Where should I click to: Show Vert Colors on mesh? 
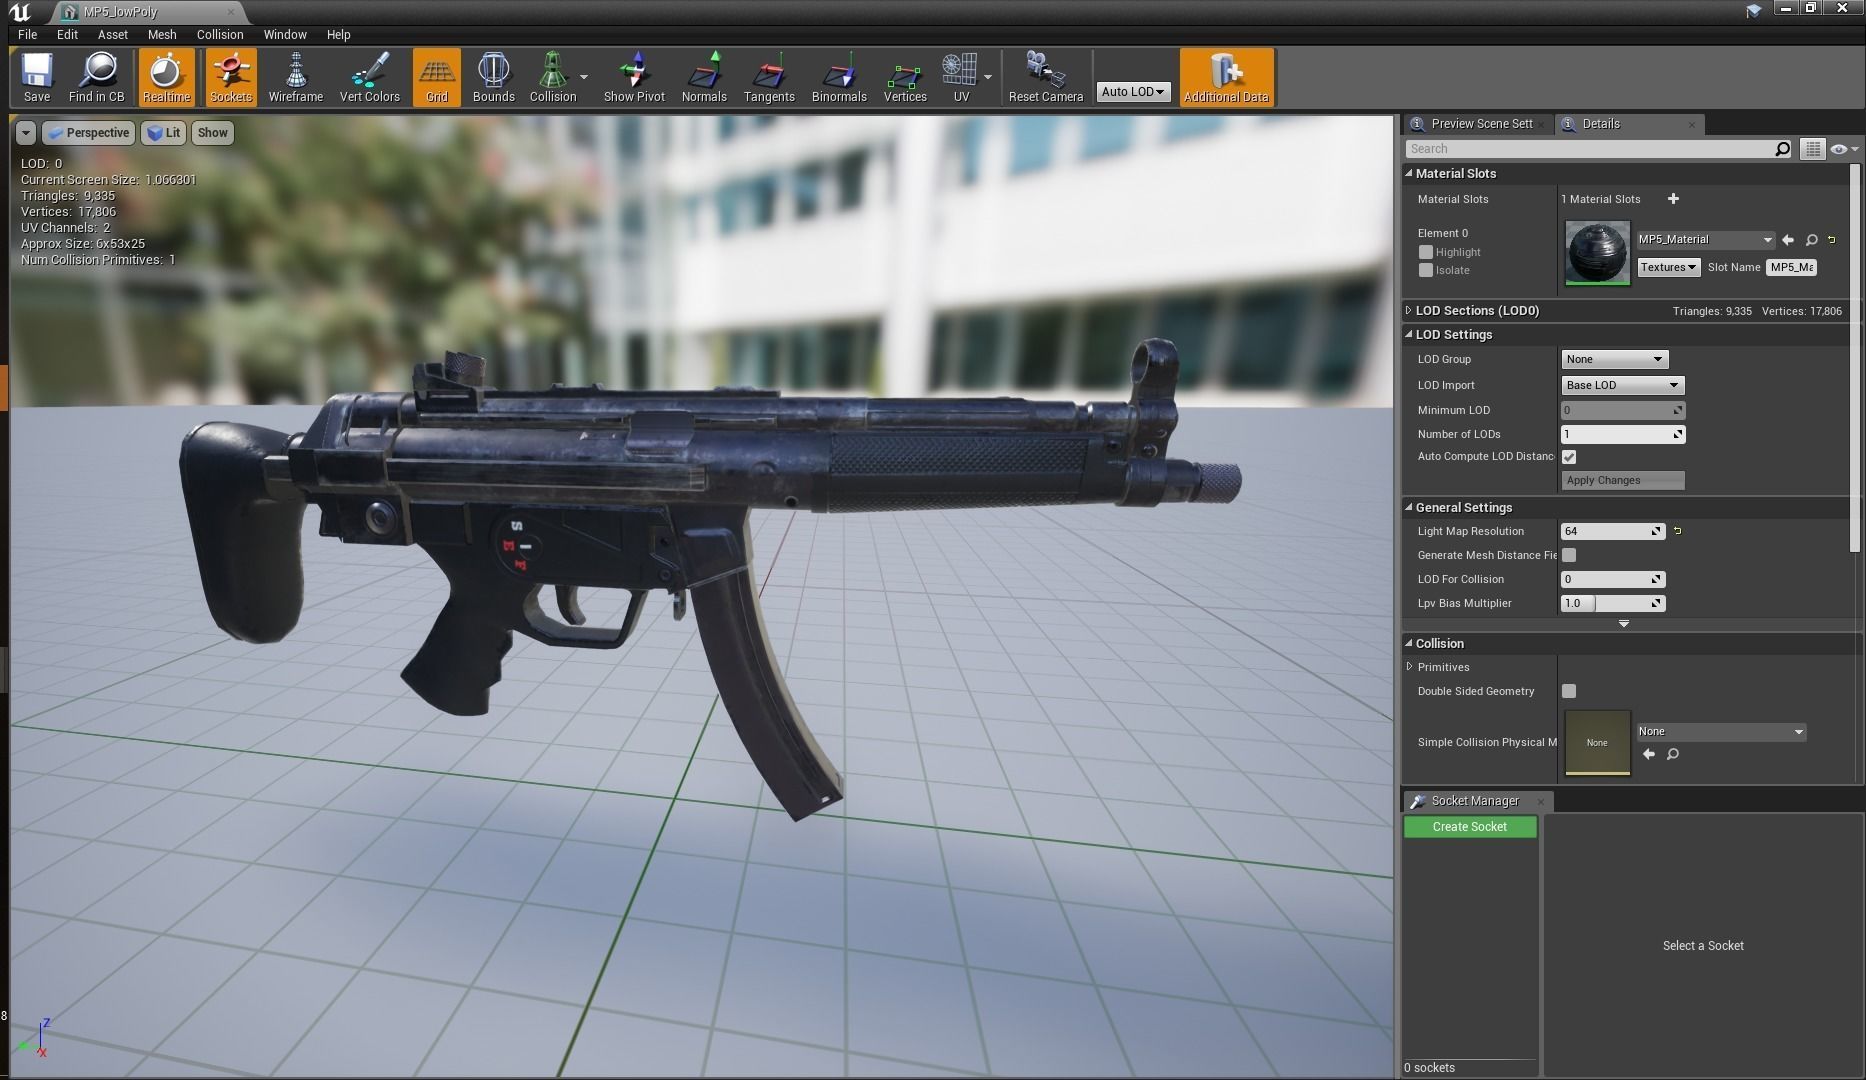369,77
